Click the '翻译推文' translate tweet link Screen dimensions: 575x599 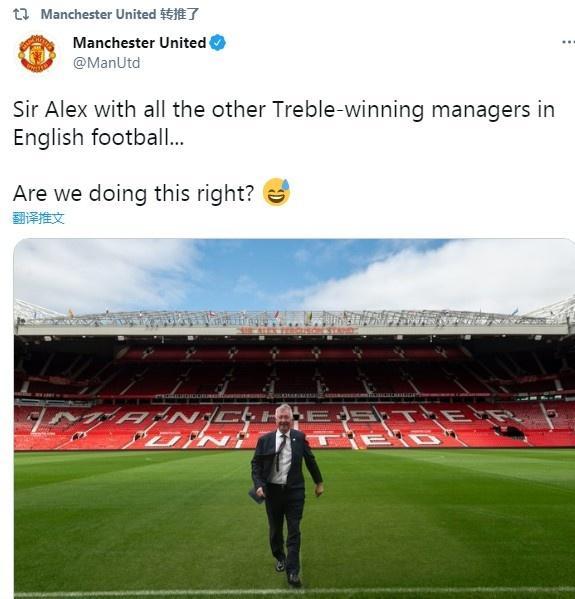pos(38,219)
